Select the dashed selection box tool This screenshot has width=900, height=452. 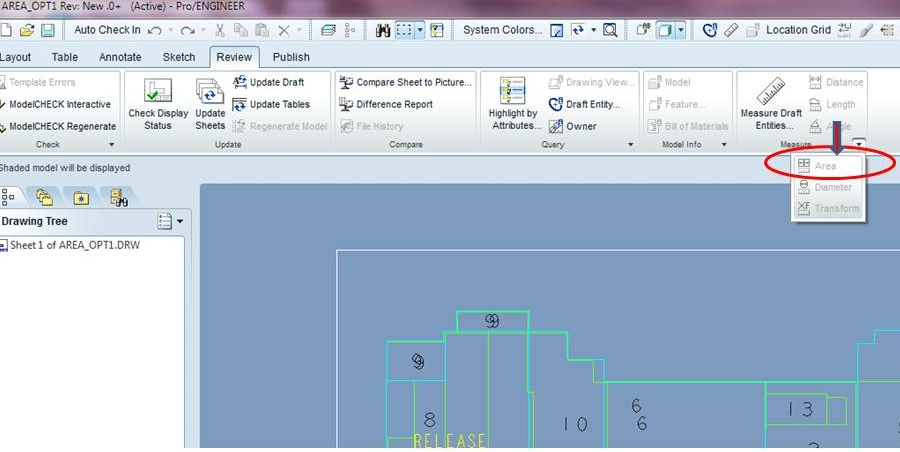coord(405,30)
